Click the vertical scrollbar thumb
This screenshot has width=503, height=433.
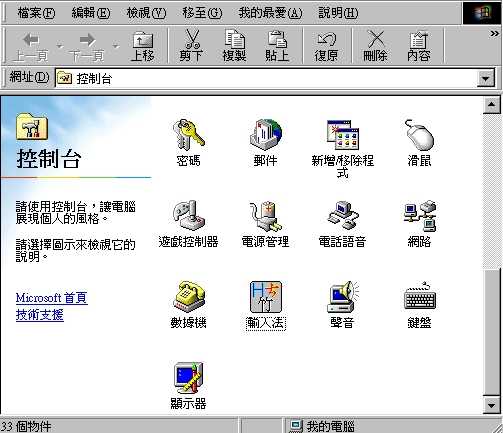tap(491, 332)
